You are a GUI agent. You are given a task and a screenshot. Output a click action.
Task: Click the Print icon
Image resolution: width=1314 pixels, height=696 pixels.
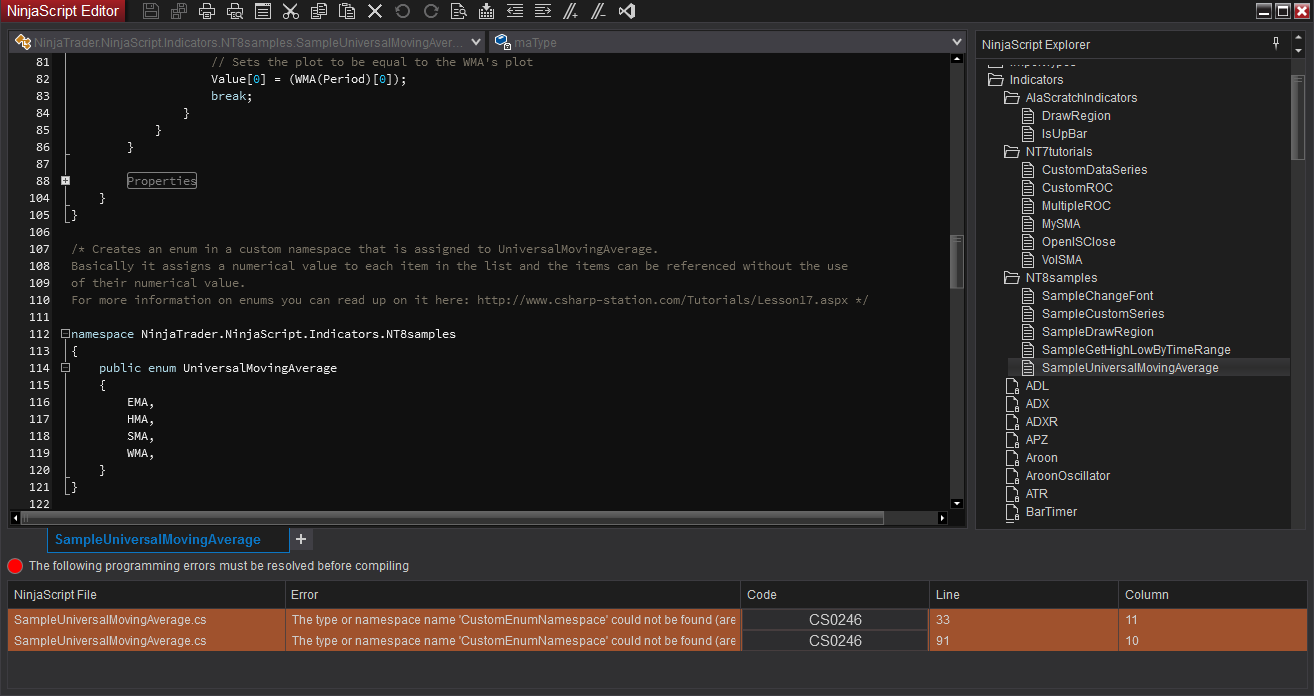(207, 11)
